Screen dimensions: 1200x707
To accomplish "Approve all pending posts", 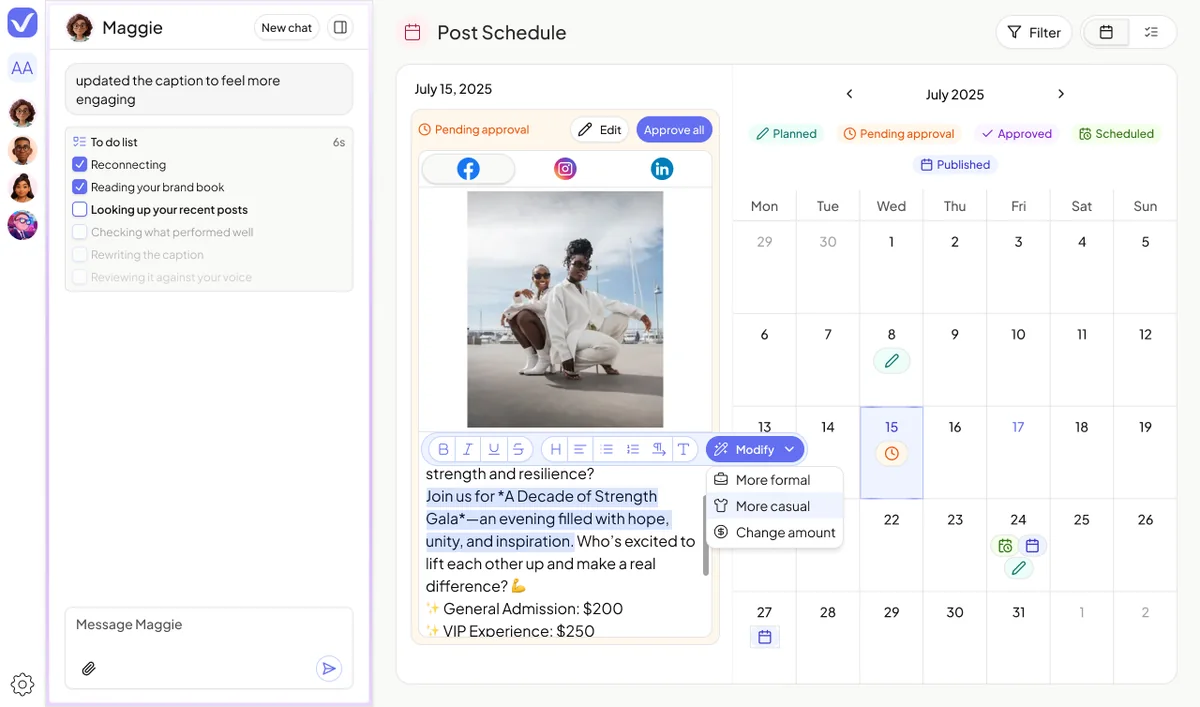I will pyautogui.click(x=674, y=130).
